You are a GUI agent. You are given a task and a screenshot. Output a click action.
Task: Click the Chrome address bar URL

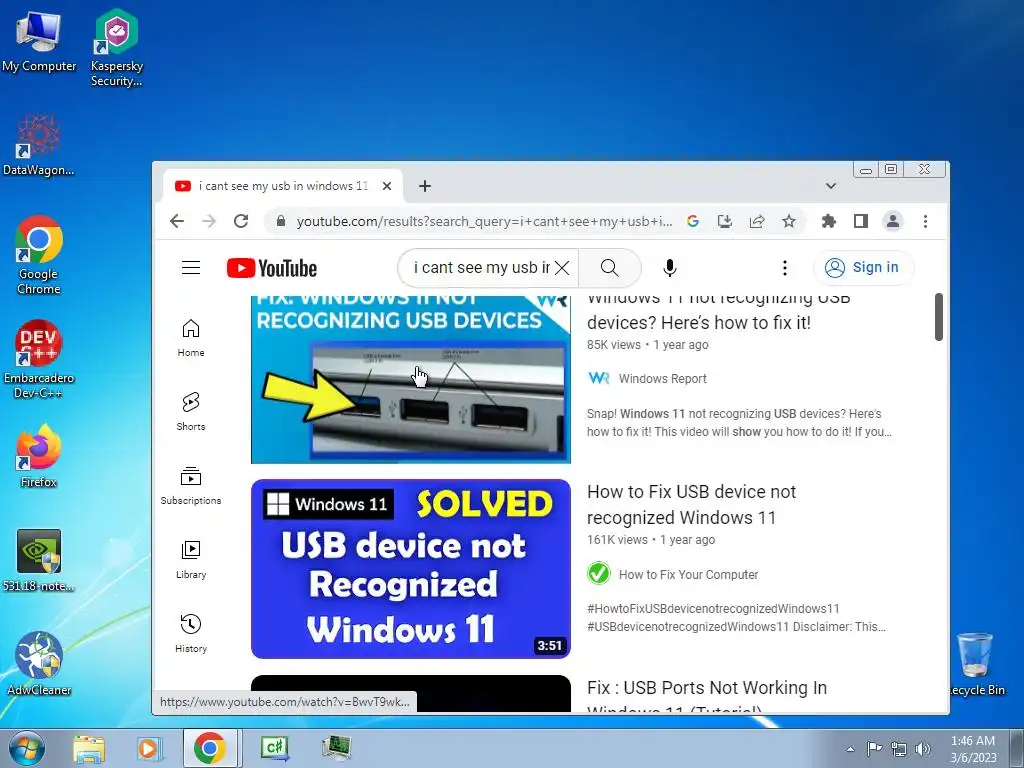pyautogui.click(x=484, y=221)
